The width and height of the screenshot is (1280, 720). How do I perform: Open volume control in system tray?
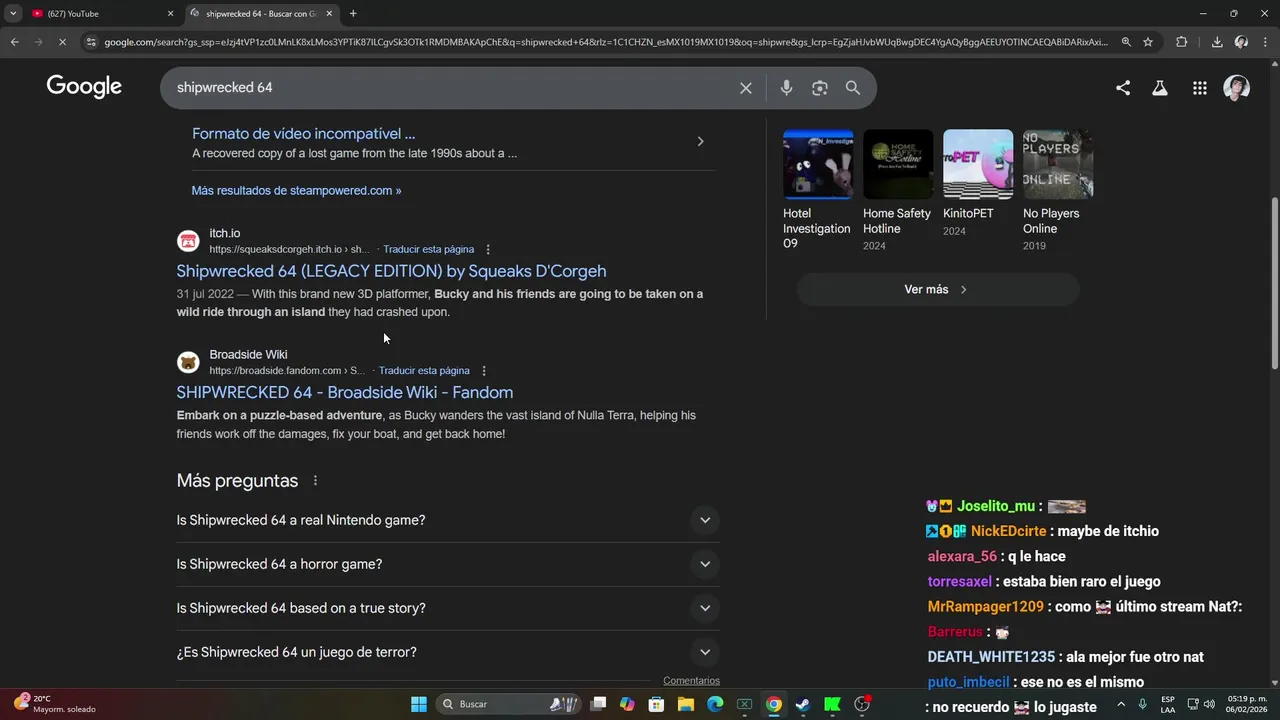pyautogui.click(x=1209, y=704)
